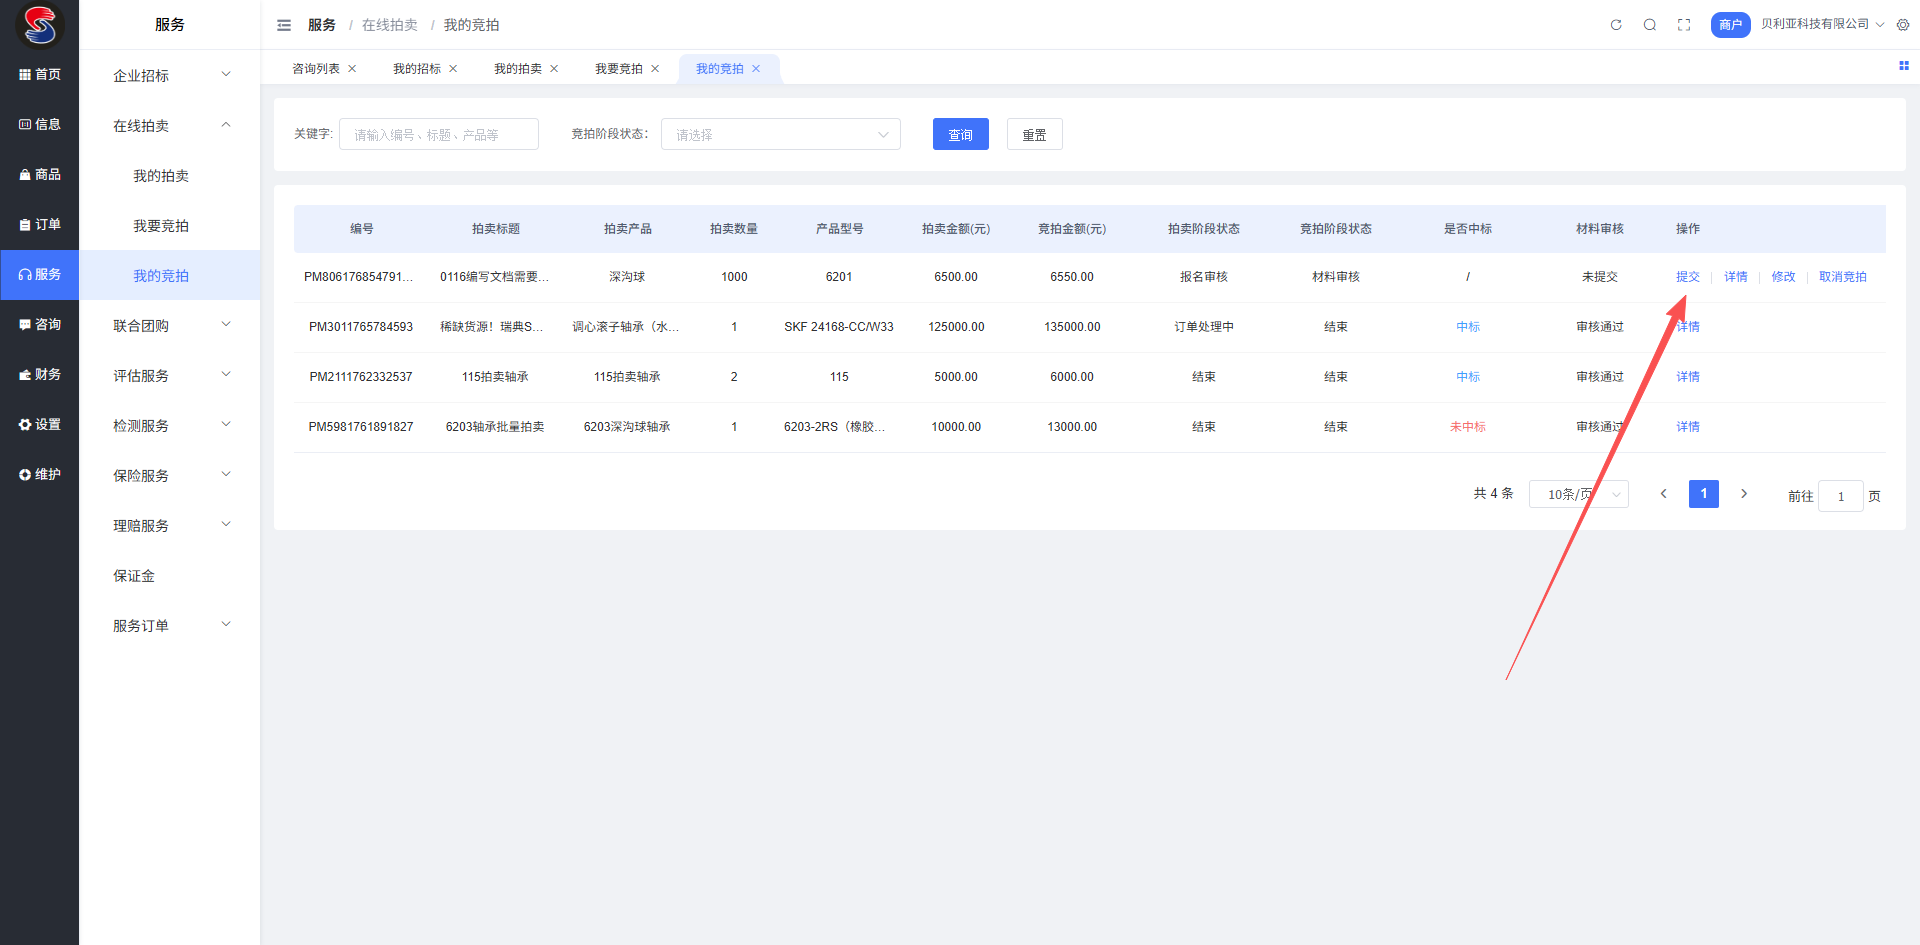1920x945 pixels.
Task: Click the tab grid icon at far right
Action: (1904, 66)
